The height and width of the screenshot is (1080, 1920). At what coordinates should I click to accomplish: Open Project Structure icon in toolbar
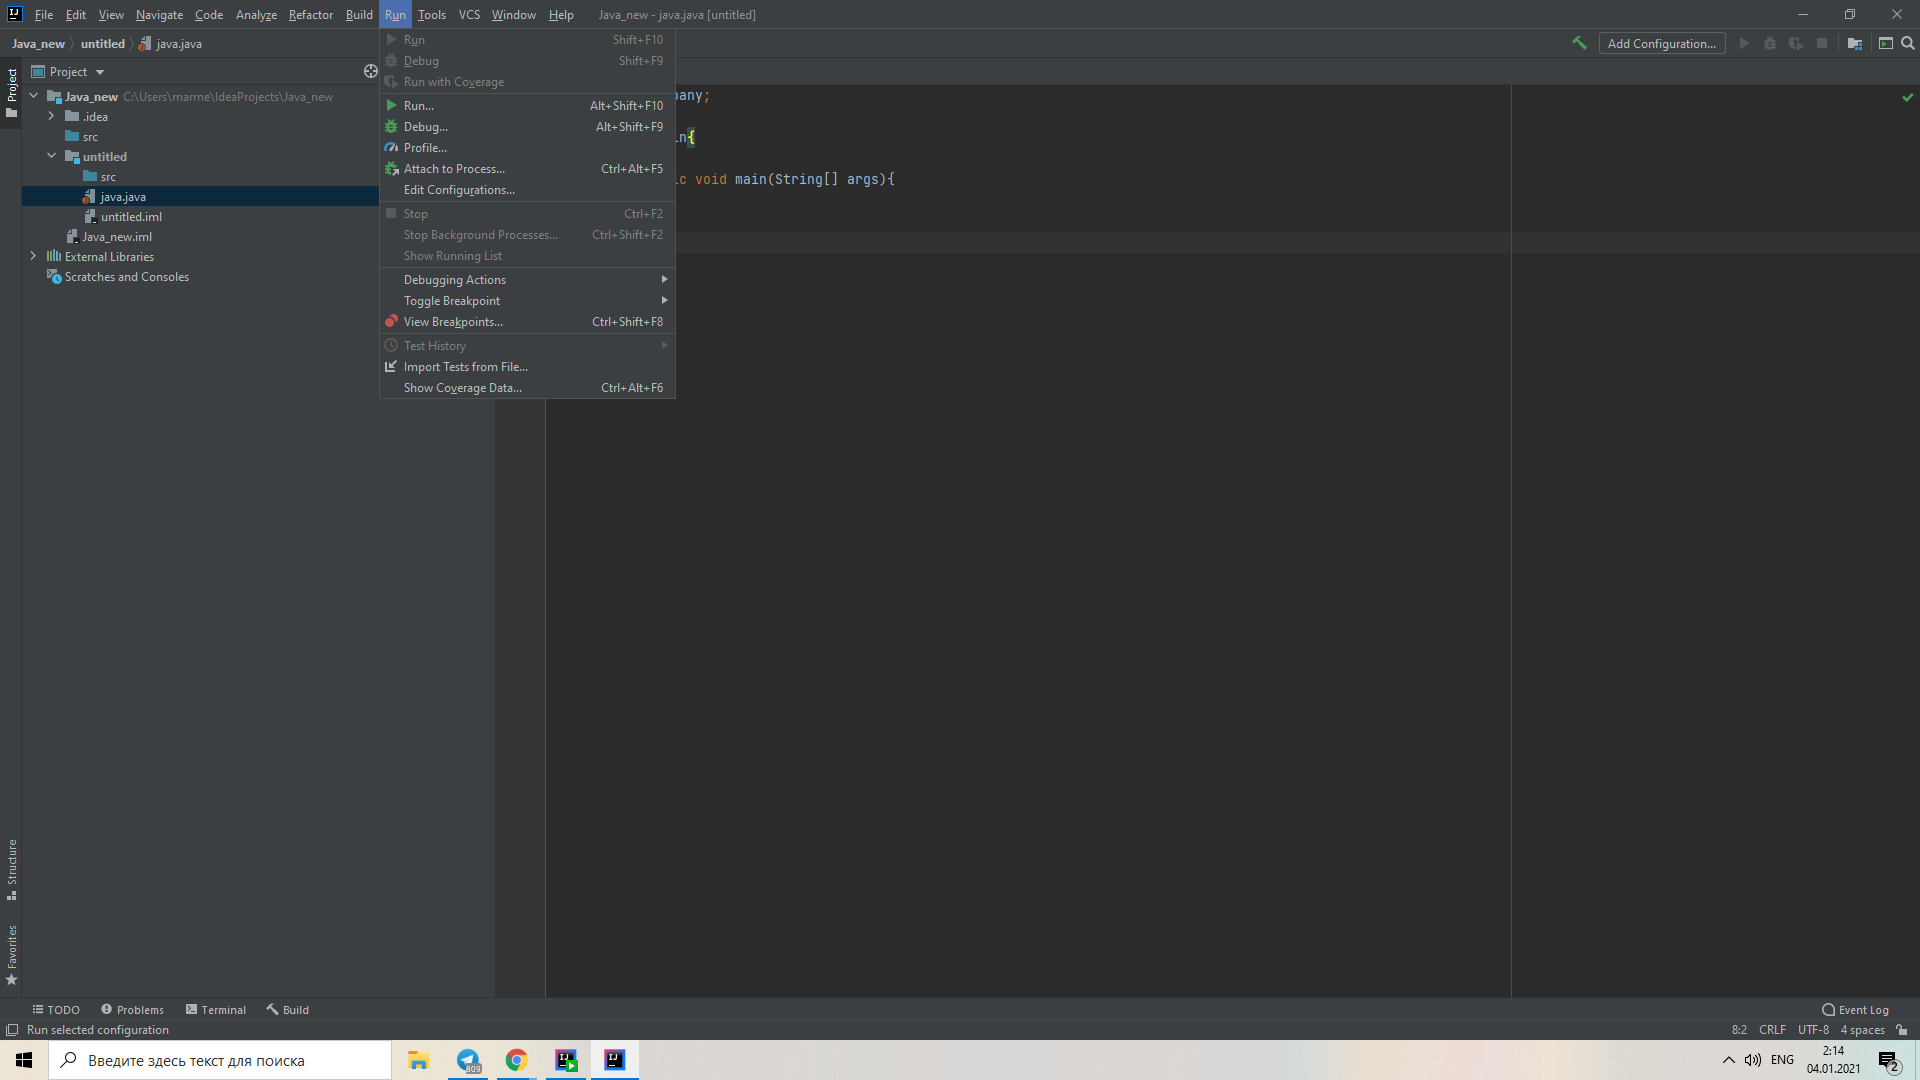coord(1855,43)
